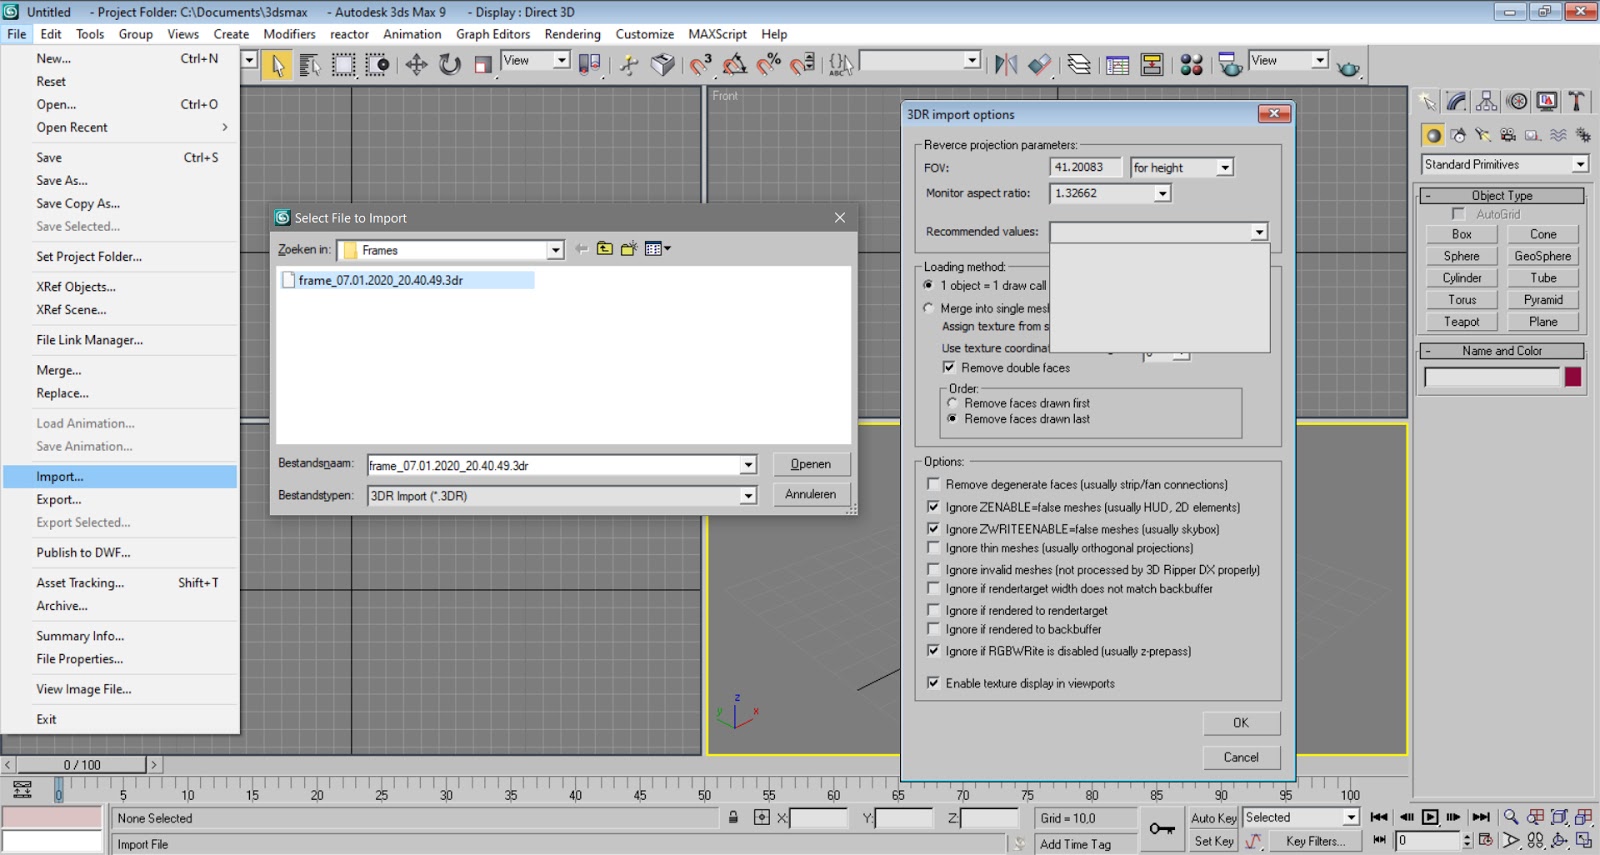Open the Curve Editor icon
1600x855 pixels.
pos(1118,65)
